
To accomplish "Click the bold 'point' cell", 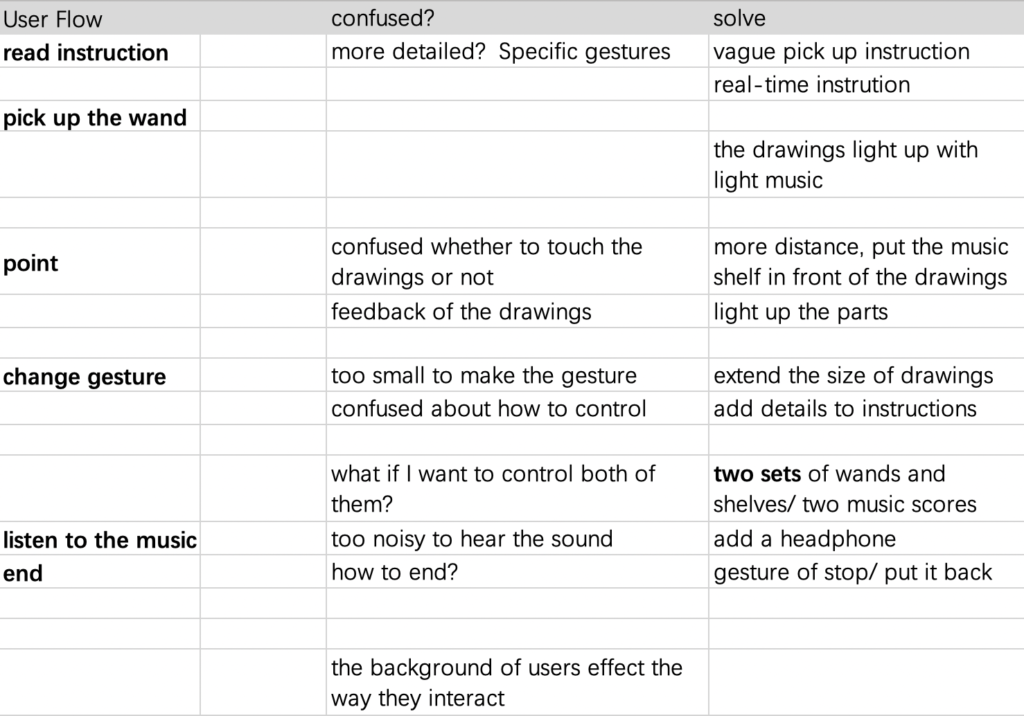I will [x=99, y=262].
